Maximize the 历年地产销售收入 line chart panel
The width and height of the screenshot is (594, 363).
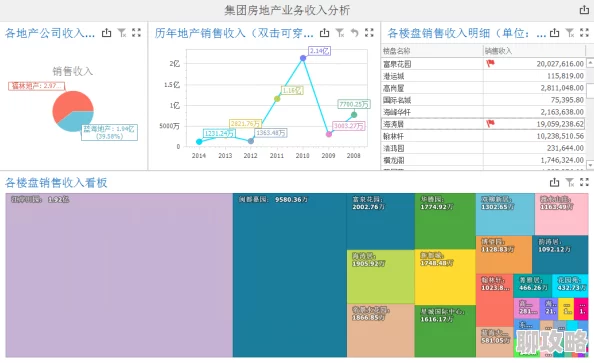coord(369,33)
